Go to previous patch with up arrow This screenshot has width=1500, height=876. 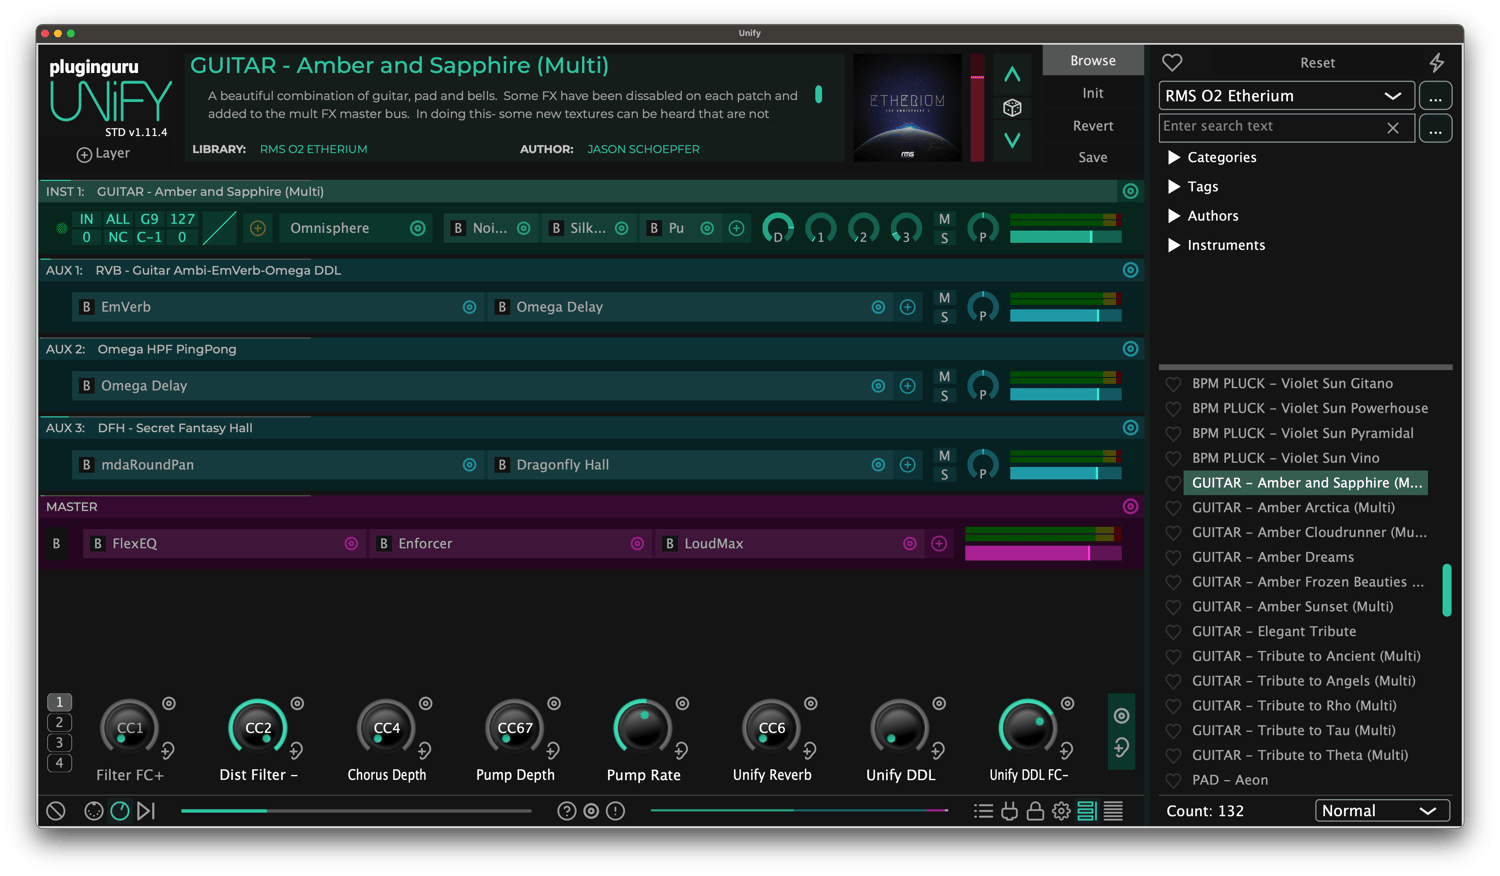[x=1012, y=74]
